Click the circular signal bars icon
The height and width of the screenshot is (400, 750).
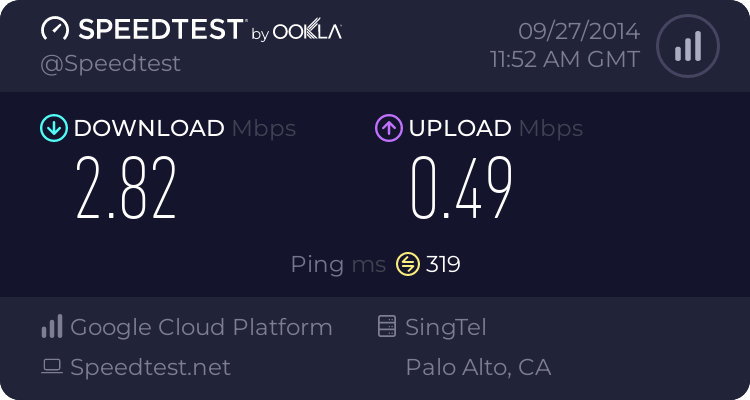(686, 45)
